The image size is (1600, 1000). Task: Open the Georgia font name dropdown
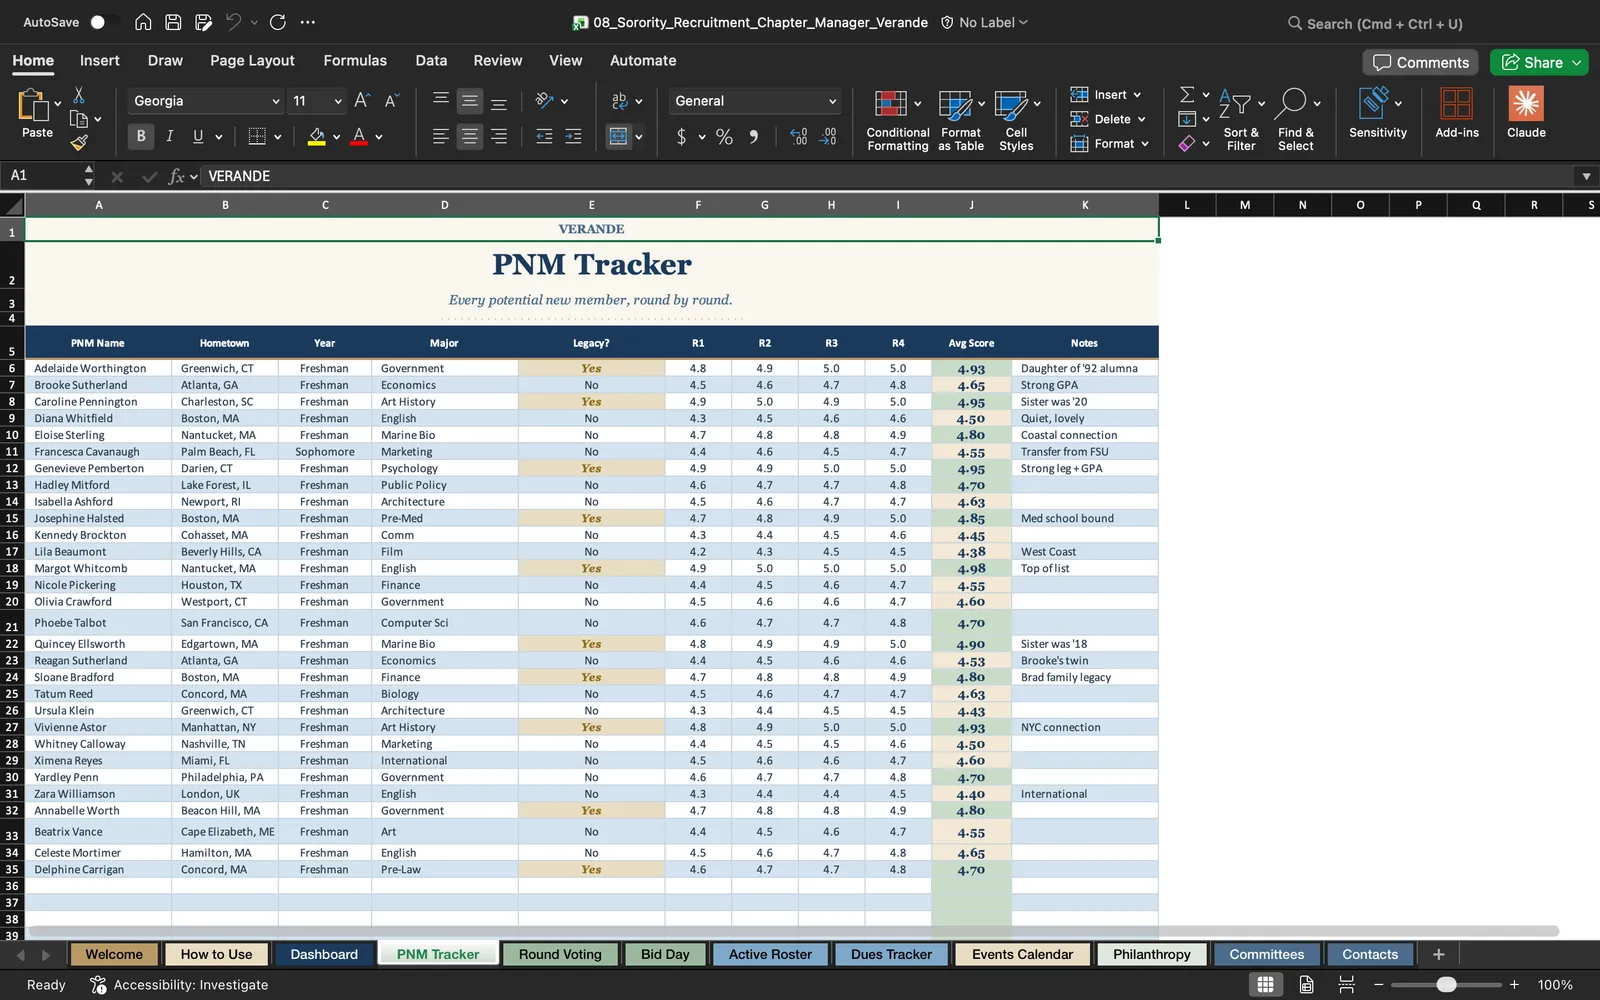tap(276, 101)
